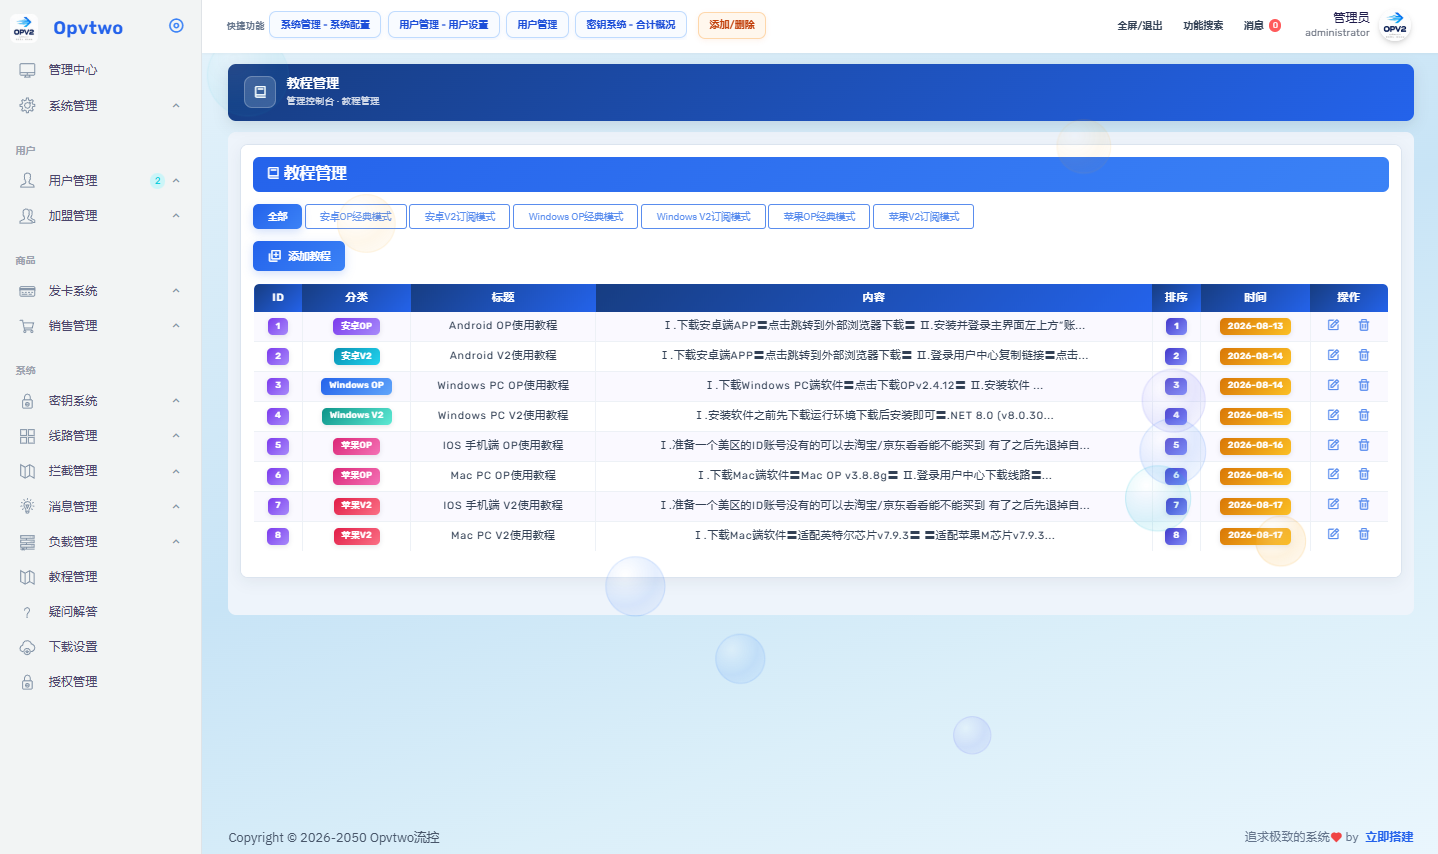
Task: Click the lock icon for 授权管理
Action: coord(27,682)
